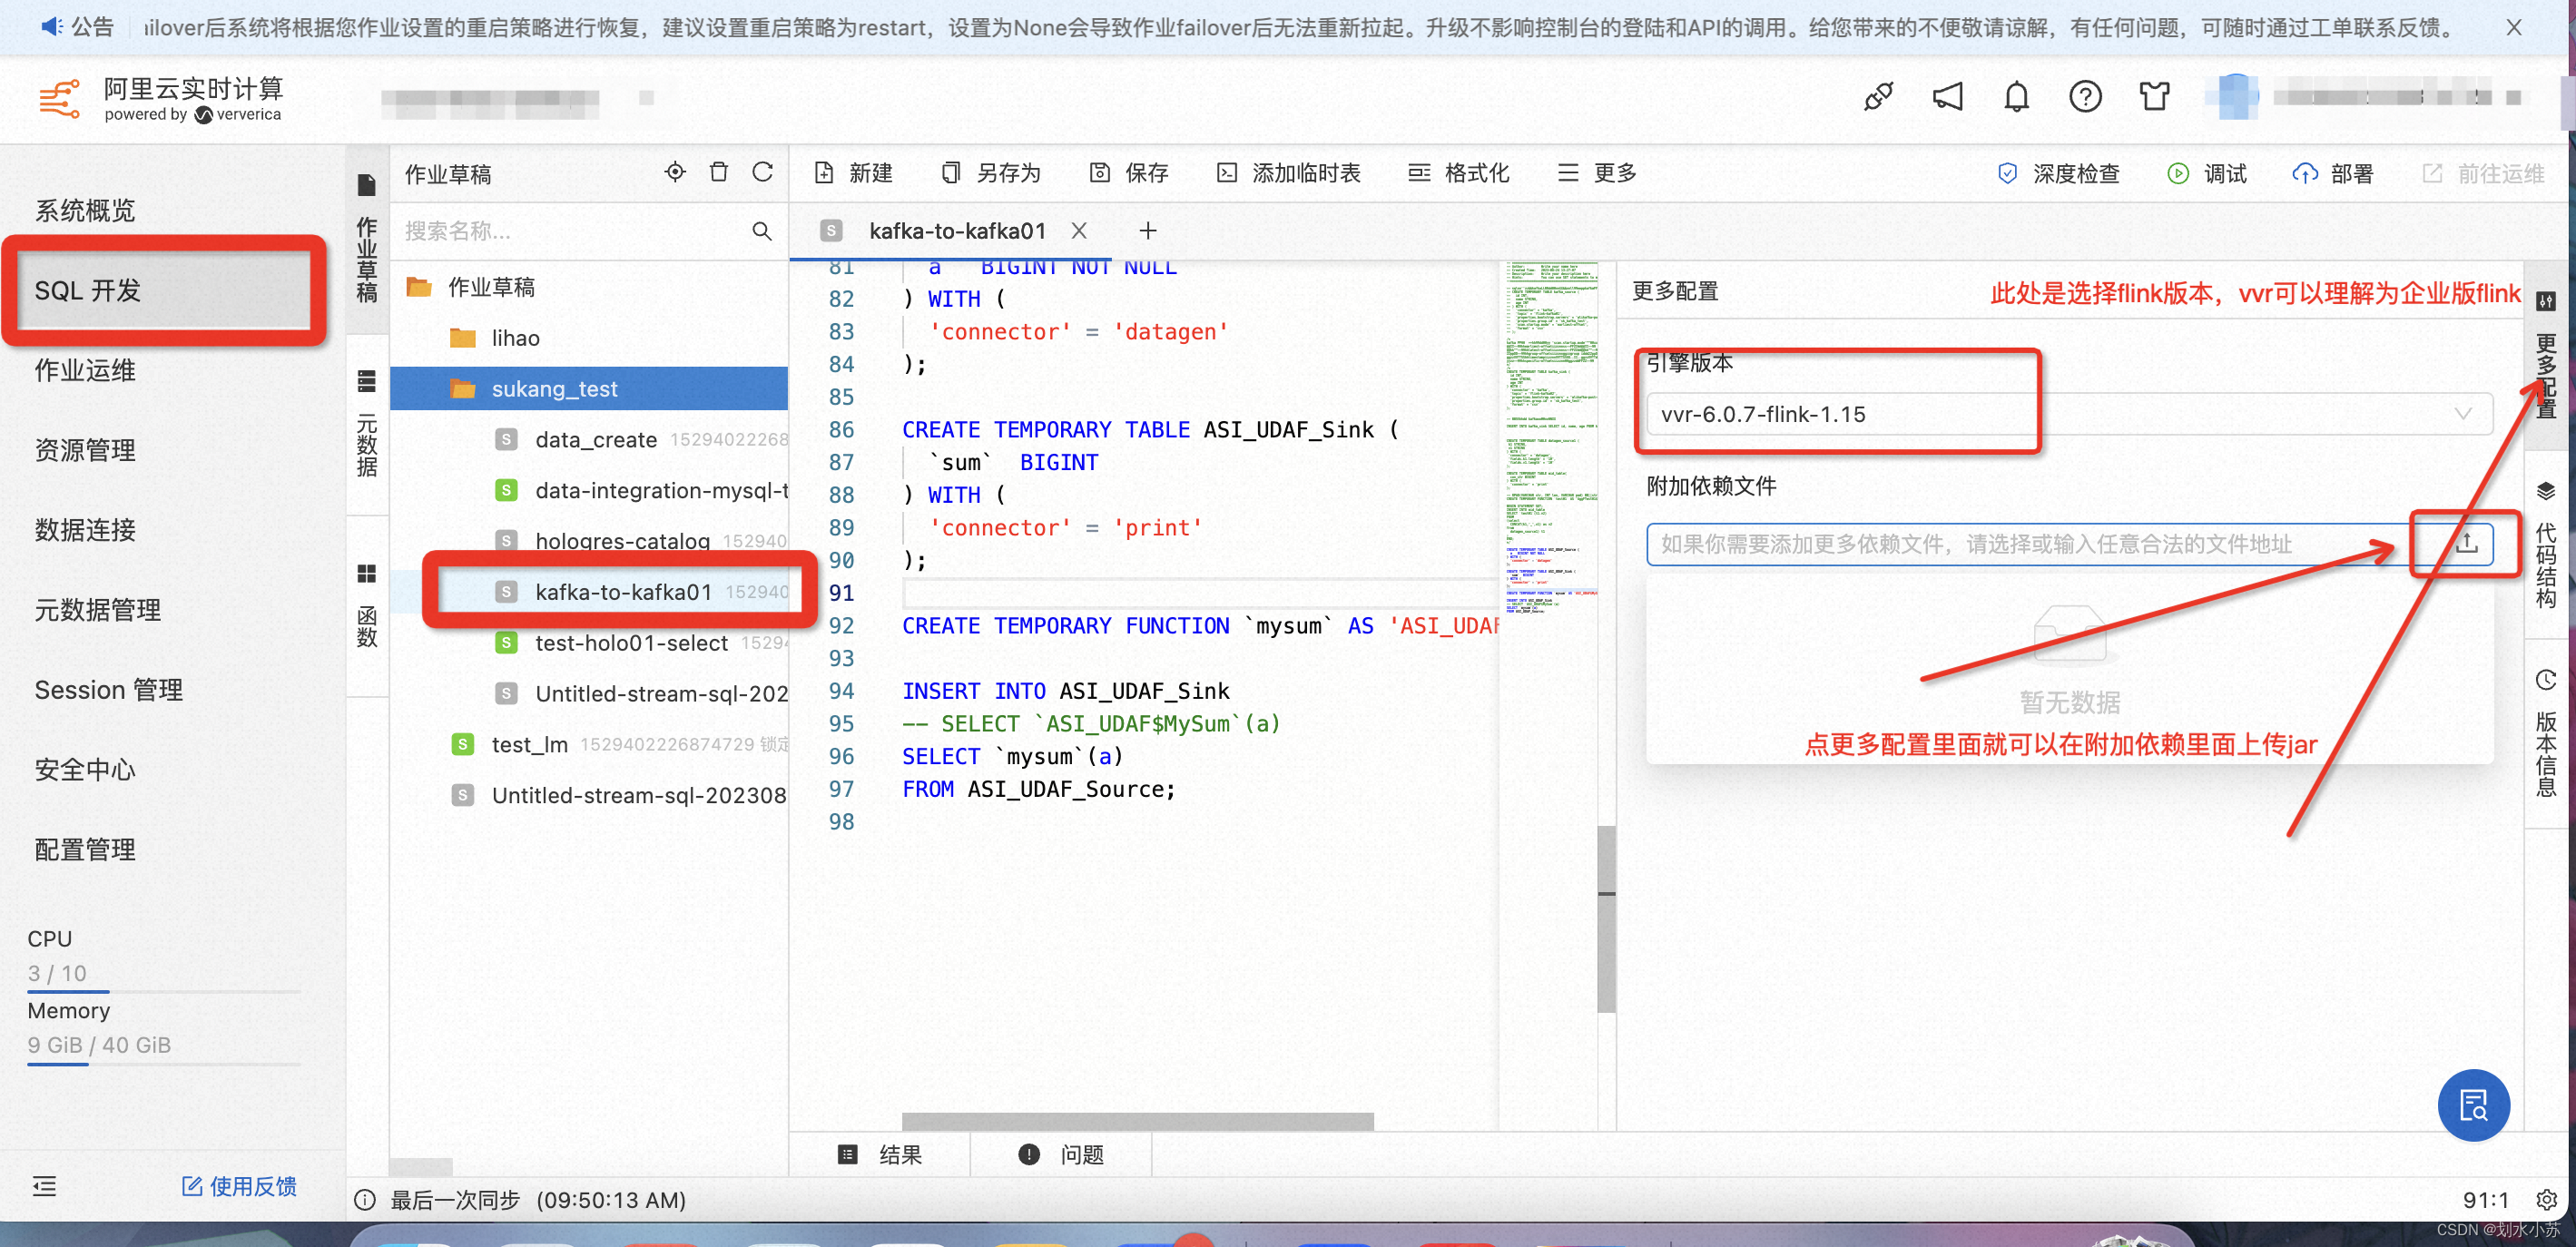Screen dimensions: 2576x1247
Task: Click the editor horizontal scrollbar
Action: tap(1137, 1121)
